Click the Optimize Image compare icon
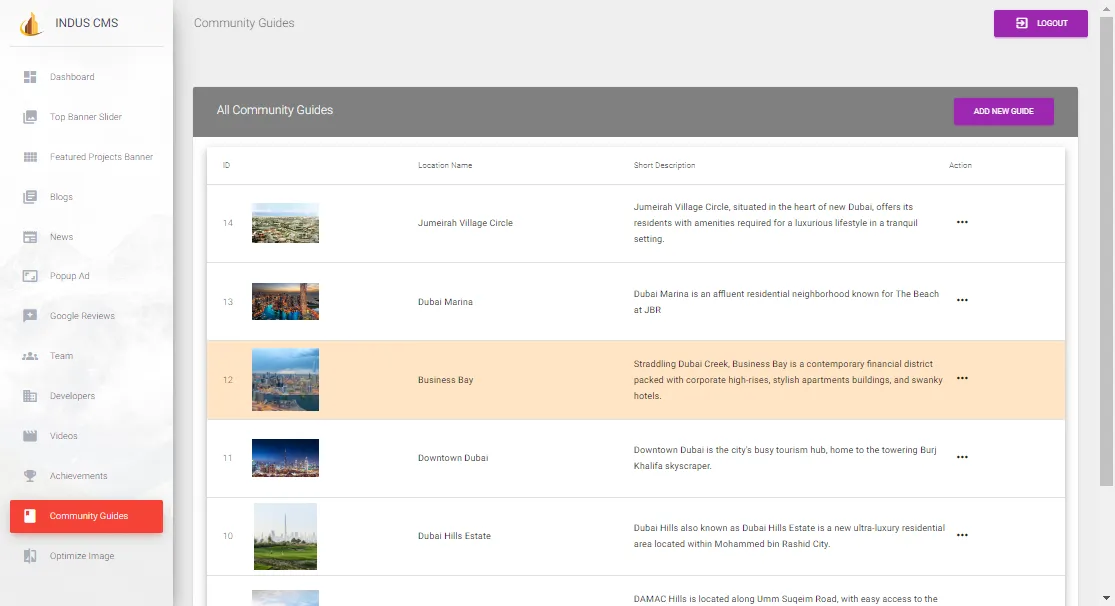1115x606 pixels. click(30, 556)
